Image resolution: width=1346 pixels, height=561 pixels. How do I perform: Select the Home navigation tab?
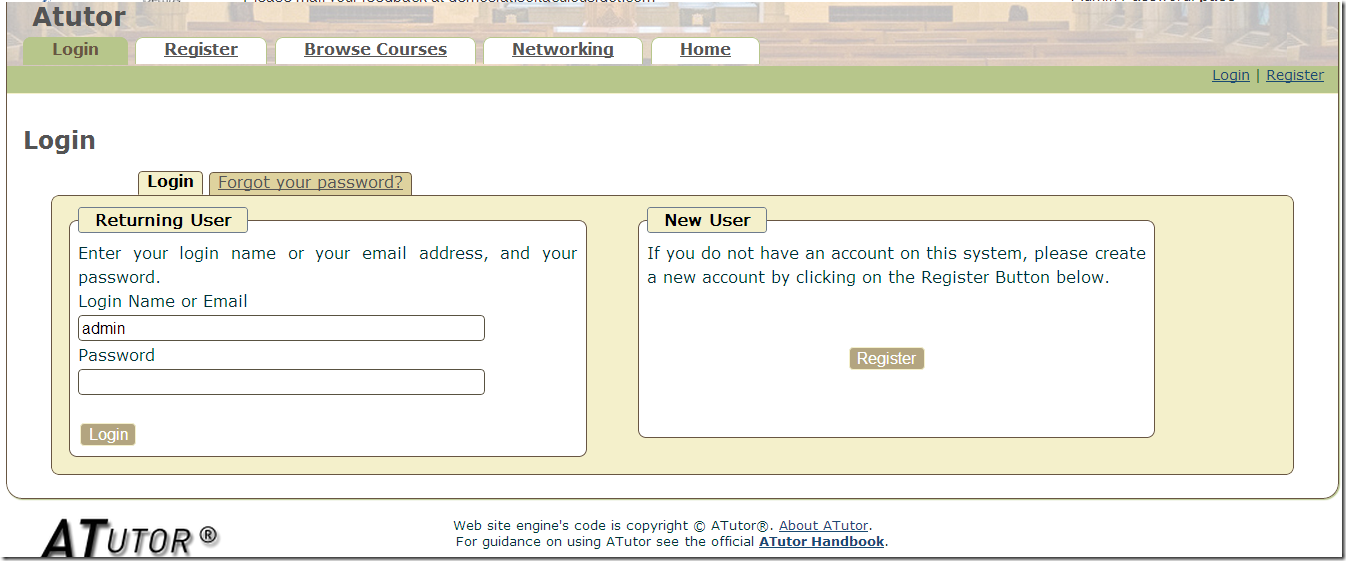pos(705,50)
